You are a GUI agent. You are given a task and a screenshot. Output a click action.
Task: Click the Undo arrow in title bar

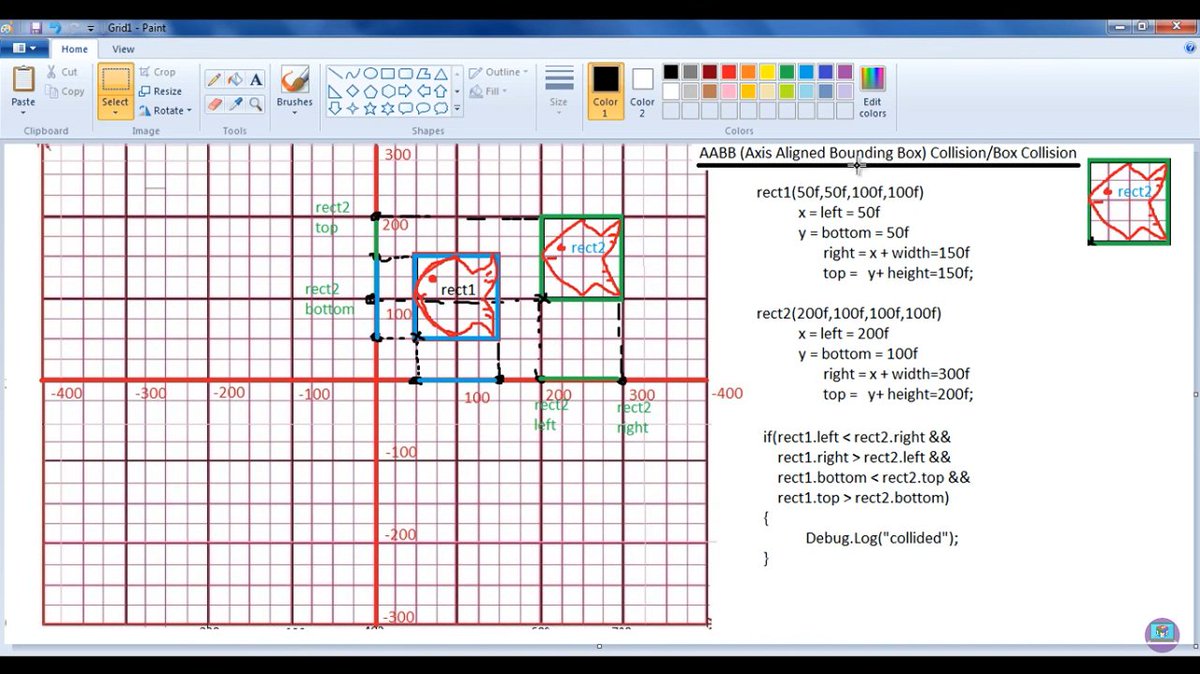53,27
